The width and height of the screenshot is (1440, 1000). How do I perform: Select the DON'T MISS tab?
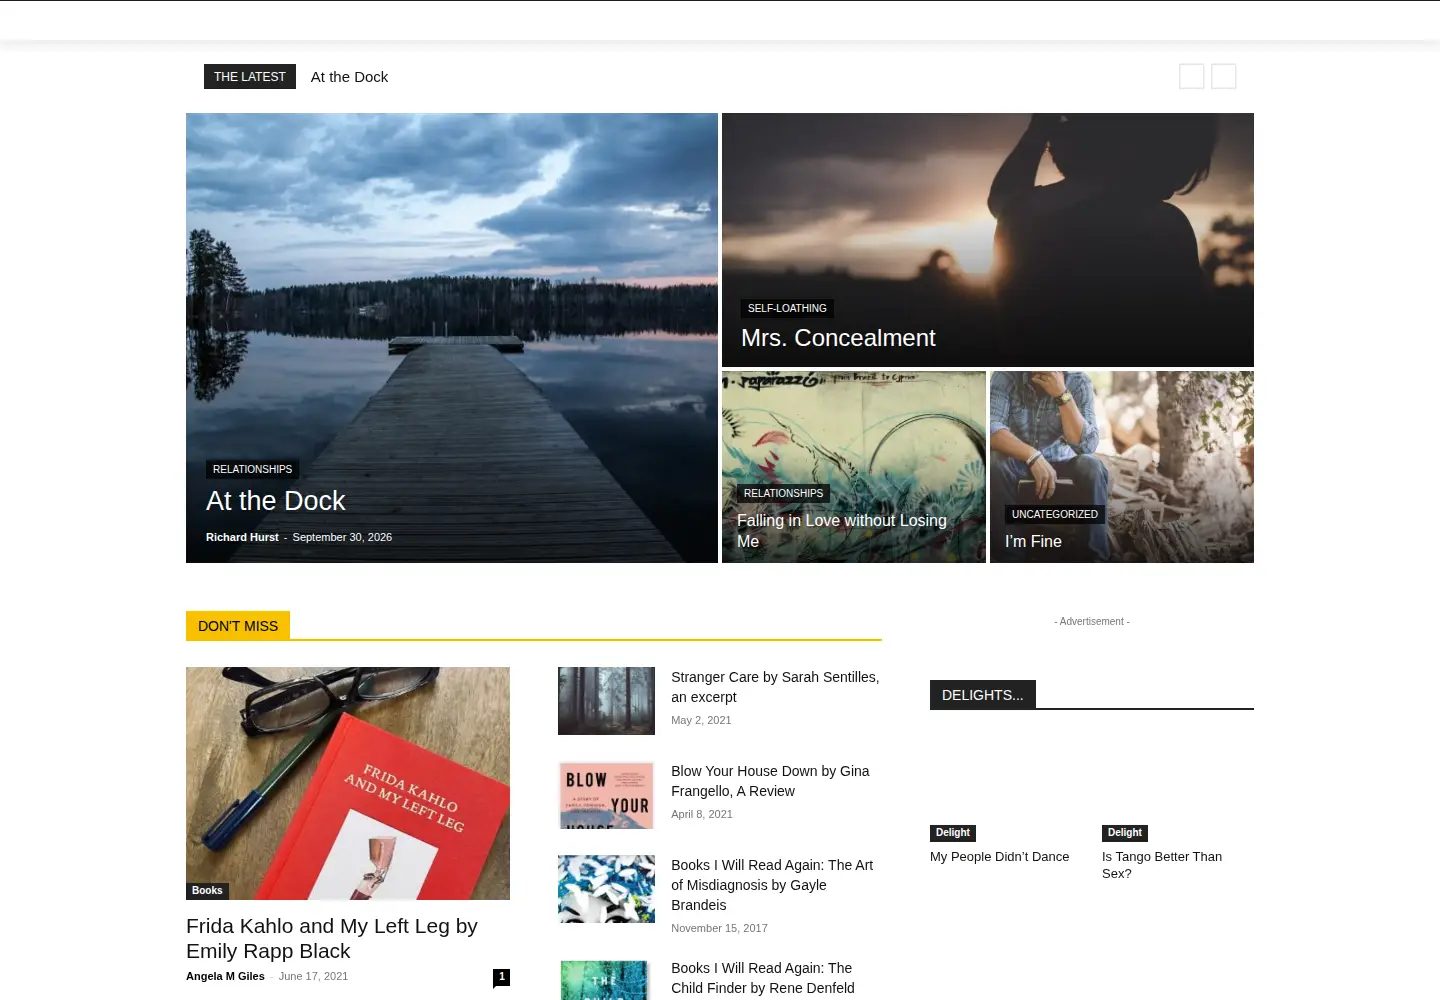[238, 626]
